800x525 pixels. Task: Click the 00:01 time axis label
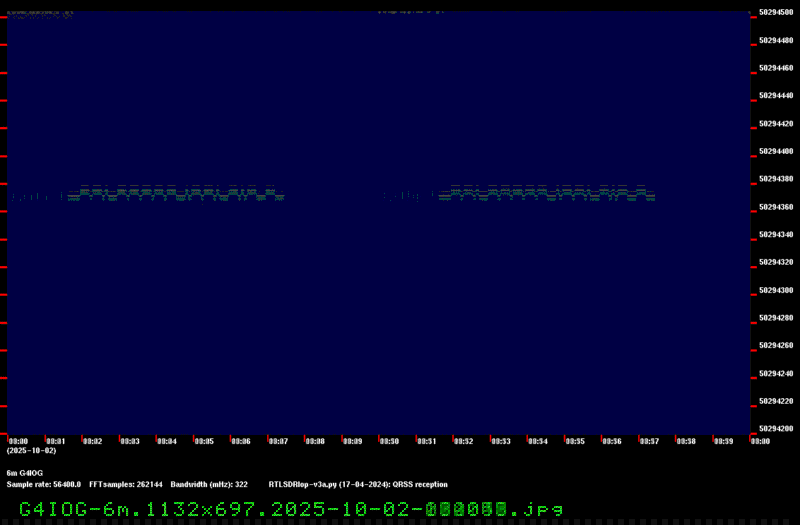click(56, 441)
